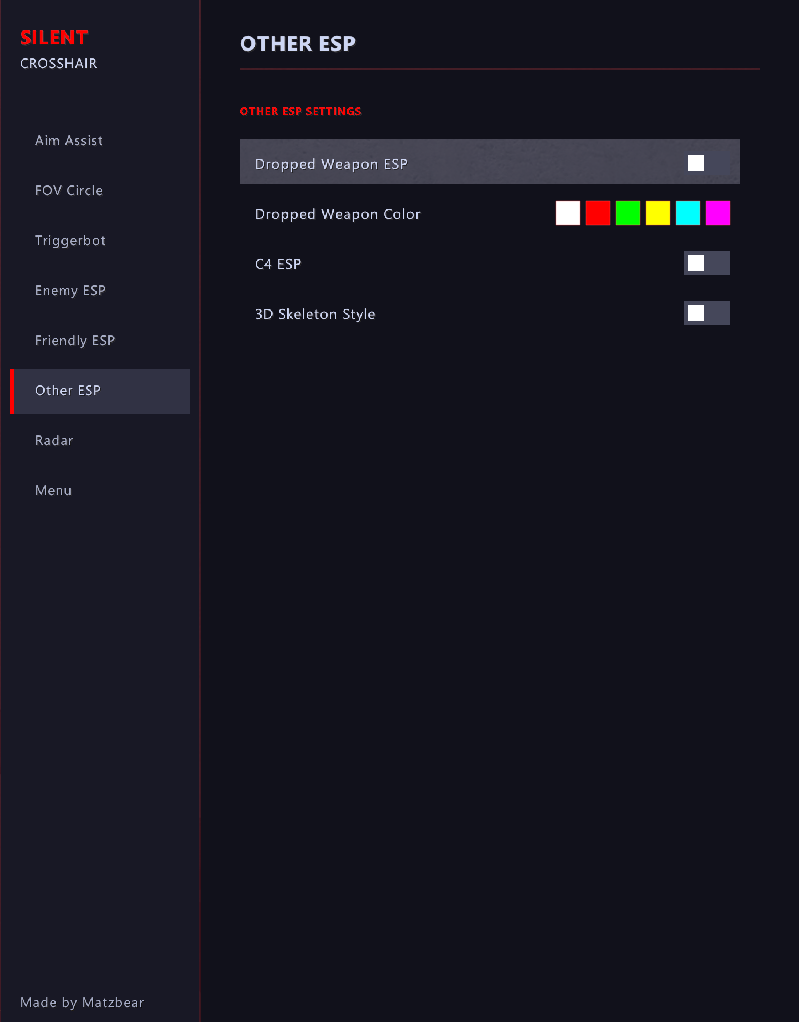Open the Menu settings section

[53, 490]
